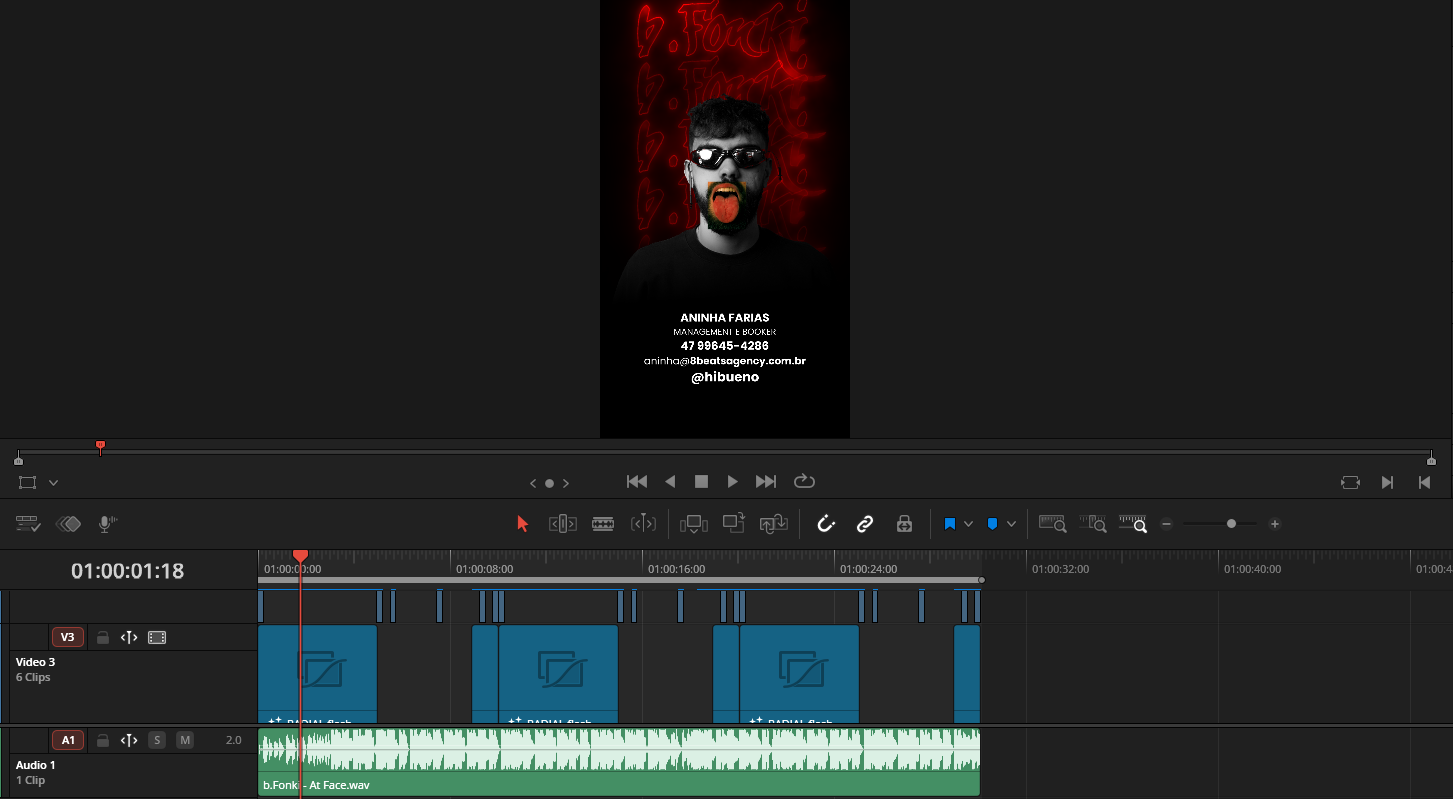Go to previous edit using skip-back icon
The image size is (1453, 799).
click(x=1424, y=482)
